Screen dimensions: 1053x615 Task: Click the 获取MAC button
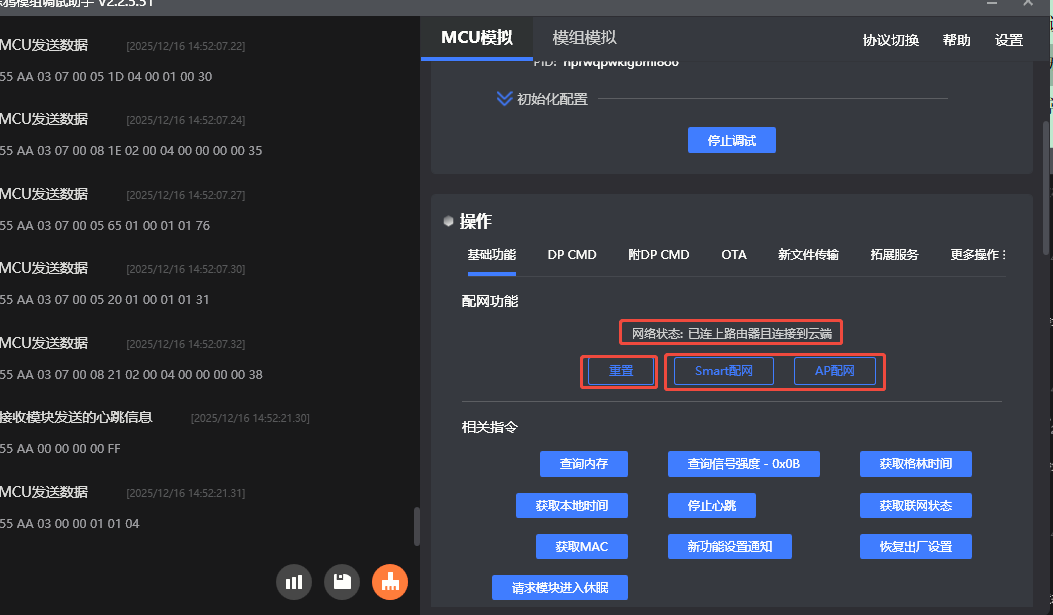[x=581, y=546]
